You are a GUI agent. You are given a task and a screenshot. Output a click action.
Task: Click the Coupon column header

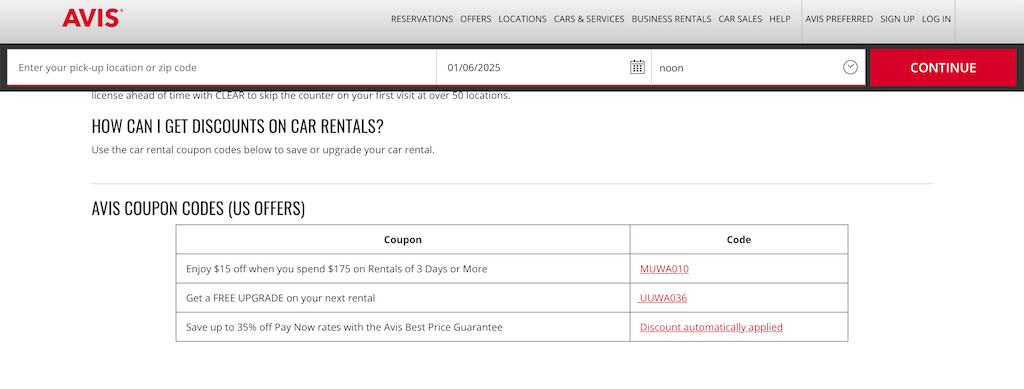(x=403, y=240)
